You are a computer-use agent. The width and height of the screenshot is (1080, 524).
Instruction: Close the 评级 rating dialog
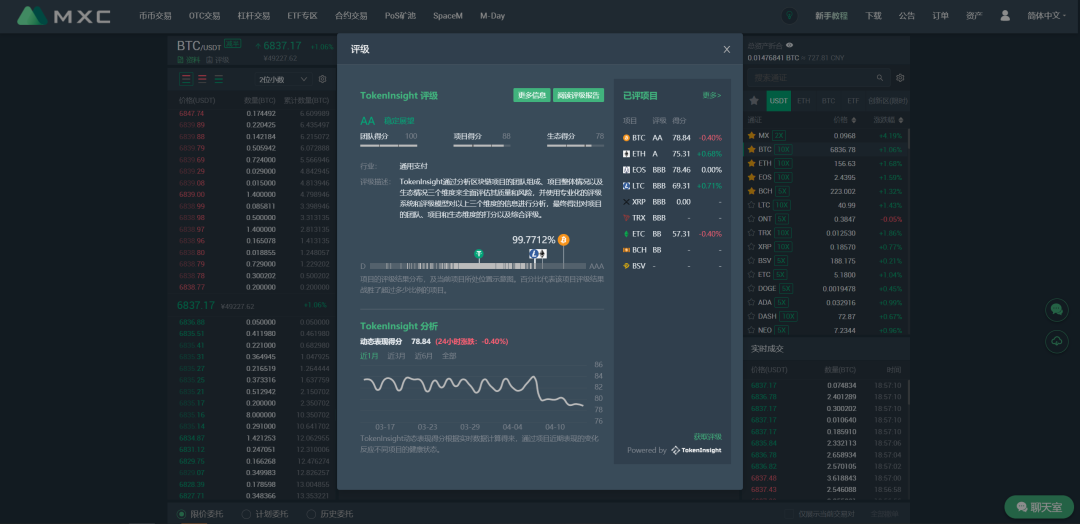point(727,50)
